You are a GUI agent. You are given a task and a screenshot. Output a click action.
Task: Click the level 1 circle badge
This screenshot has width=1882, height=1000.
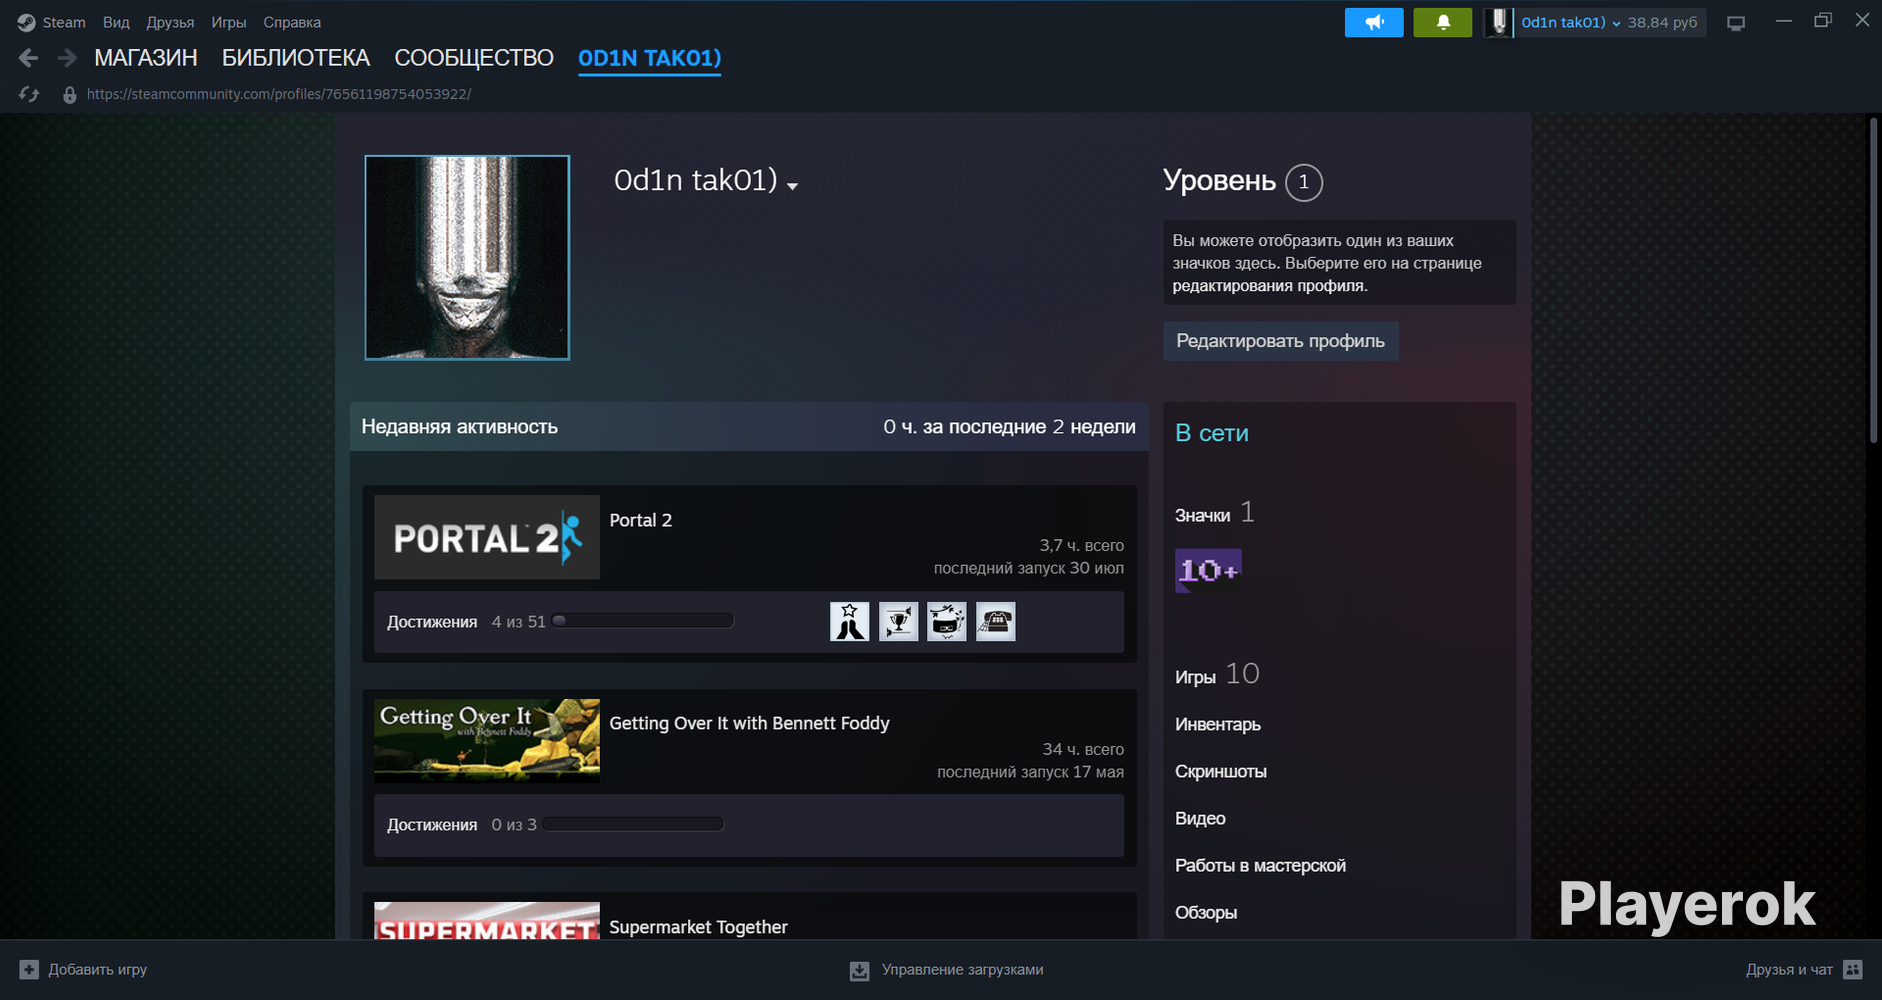pyautogui.click(x=1304, y=182)
